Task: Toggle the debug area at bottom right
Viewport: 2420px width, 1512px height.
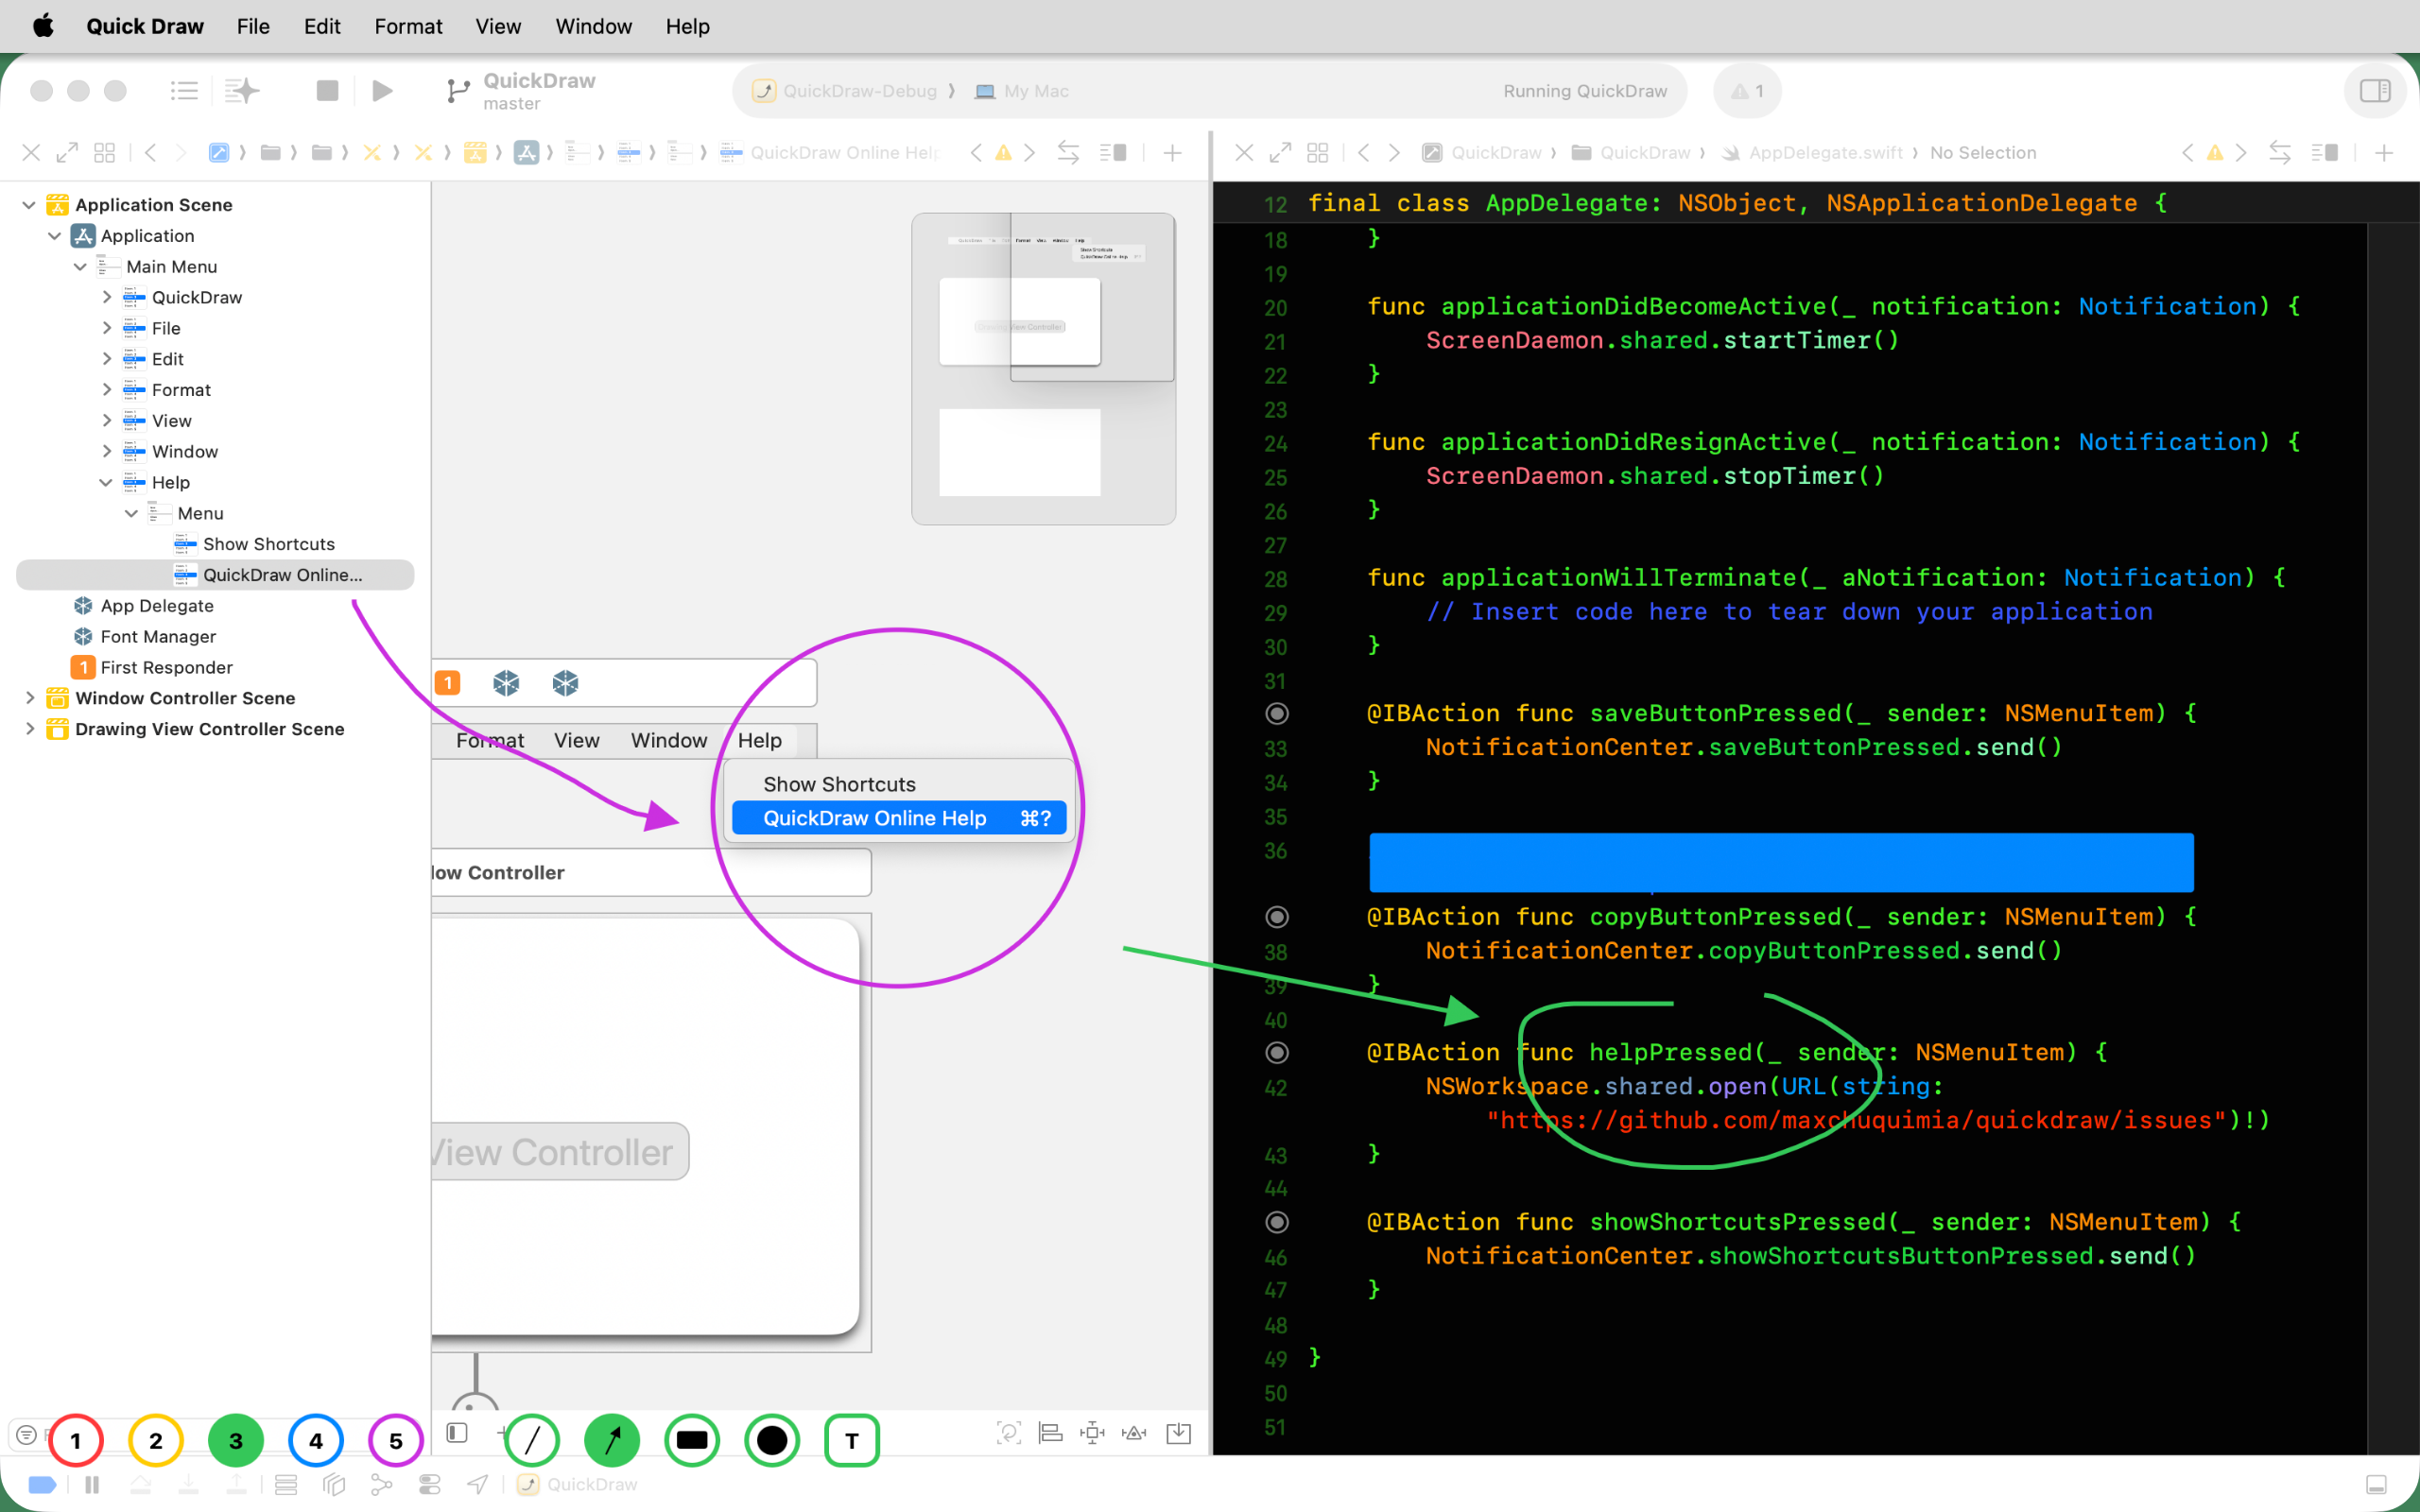Action: [2377, 1485]
